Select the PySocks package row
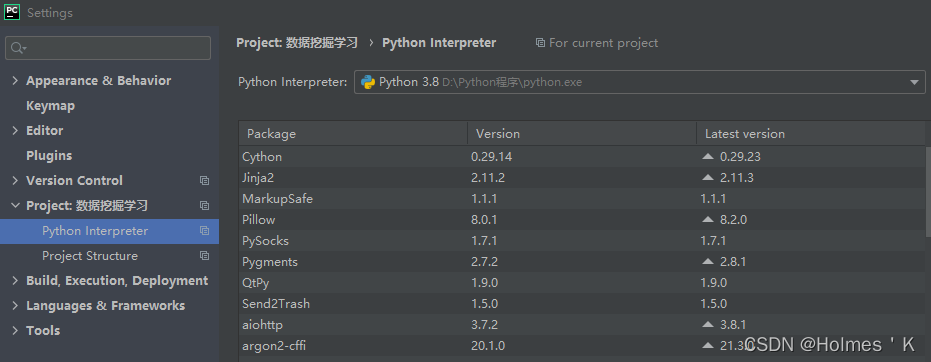Screen dimensions: 931x362 [x=582, y=241]
